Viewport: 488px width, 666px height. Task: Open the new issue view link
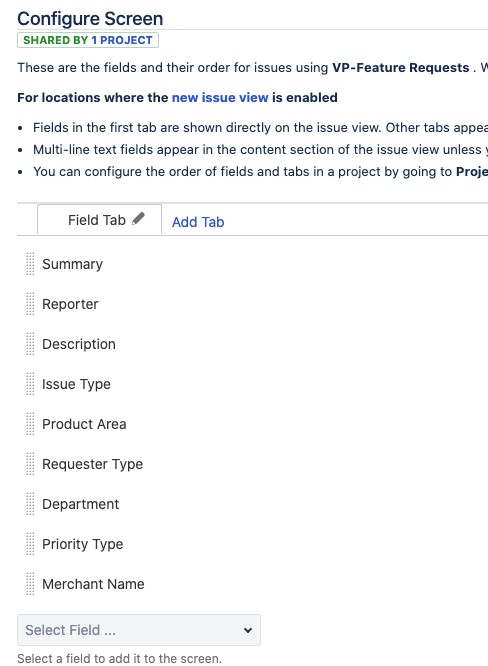(x=220, y=98)
